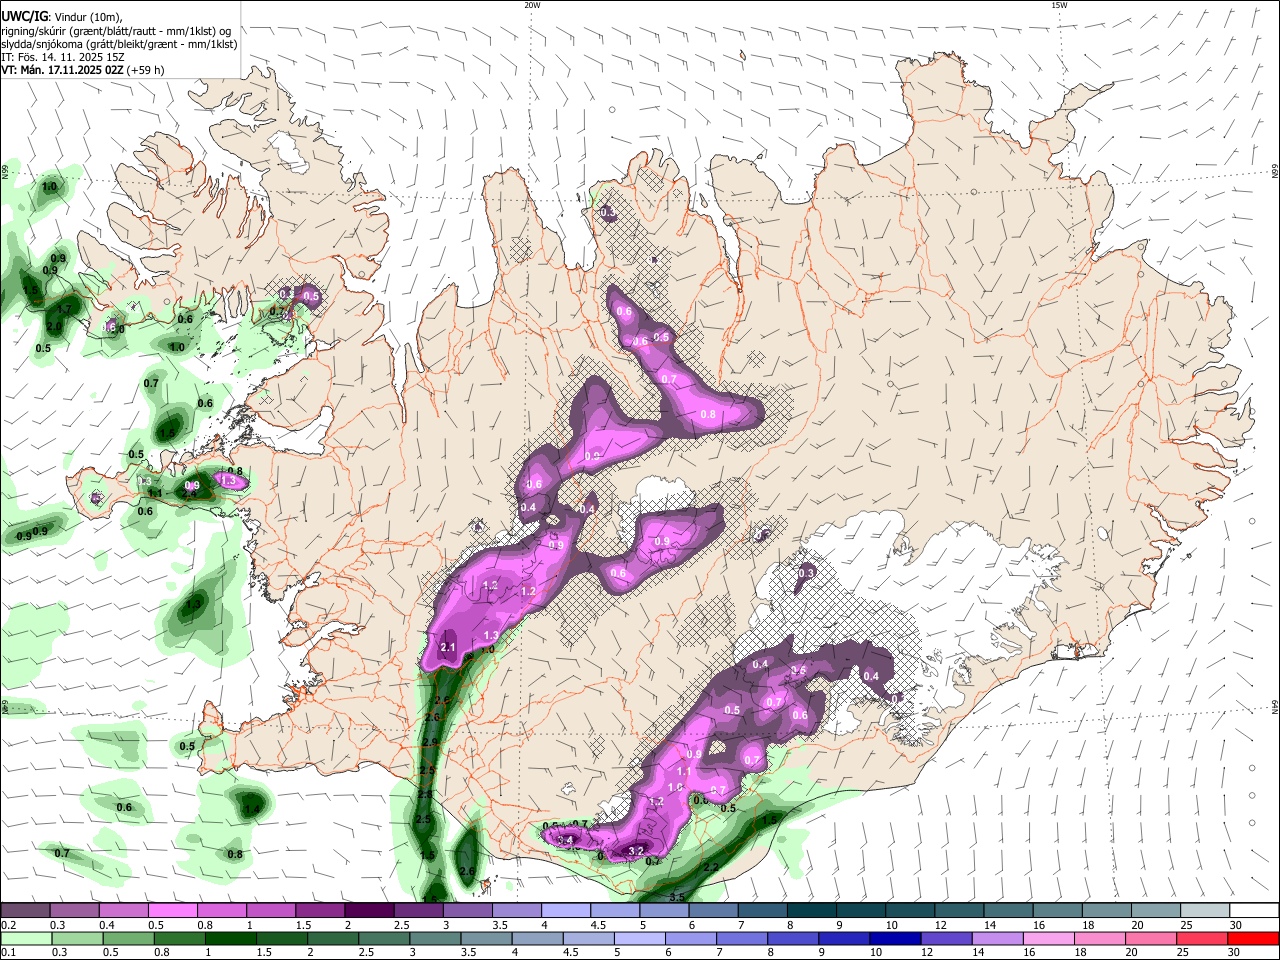Image resolution: width=1280 pixels, height=960 pixels.
Task: Click the 2.2 rain value on the map
Action: pos(712,867)
